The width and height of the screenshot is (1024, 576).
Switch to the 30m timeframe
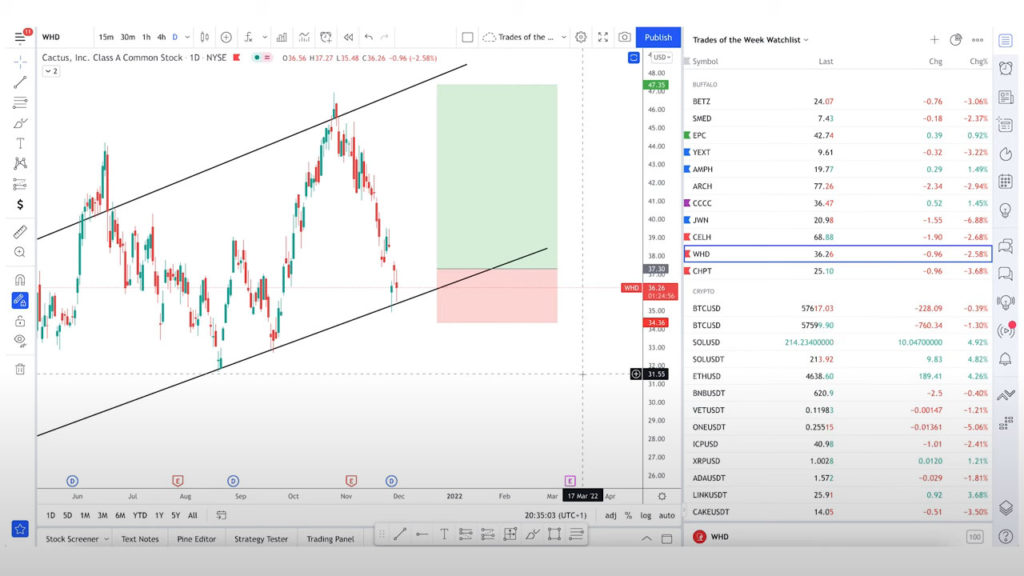pyautogui.click(x=127, y=37)
